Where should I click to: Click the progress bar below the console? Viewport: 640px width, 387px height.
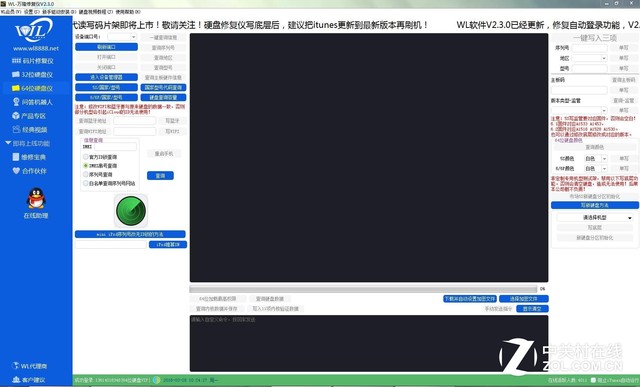pyautogui.click(x=363, y=289)
